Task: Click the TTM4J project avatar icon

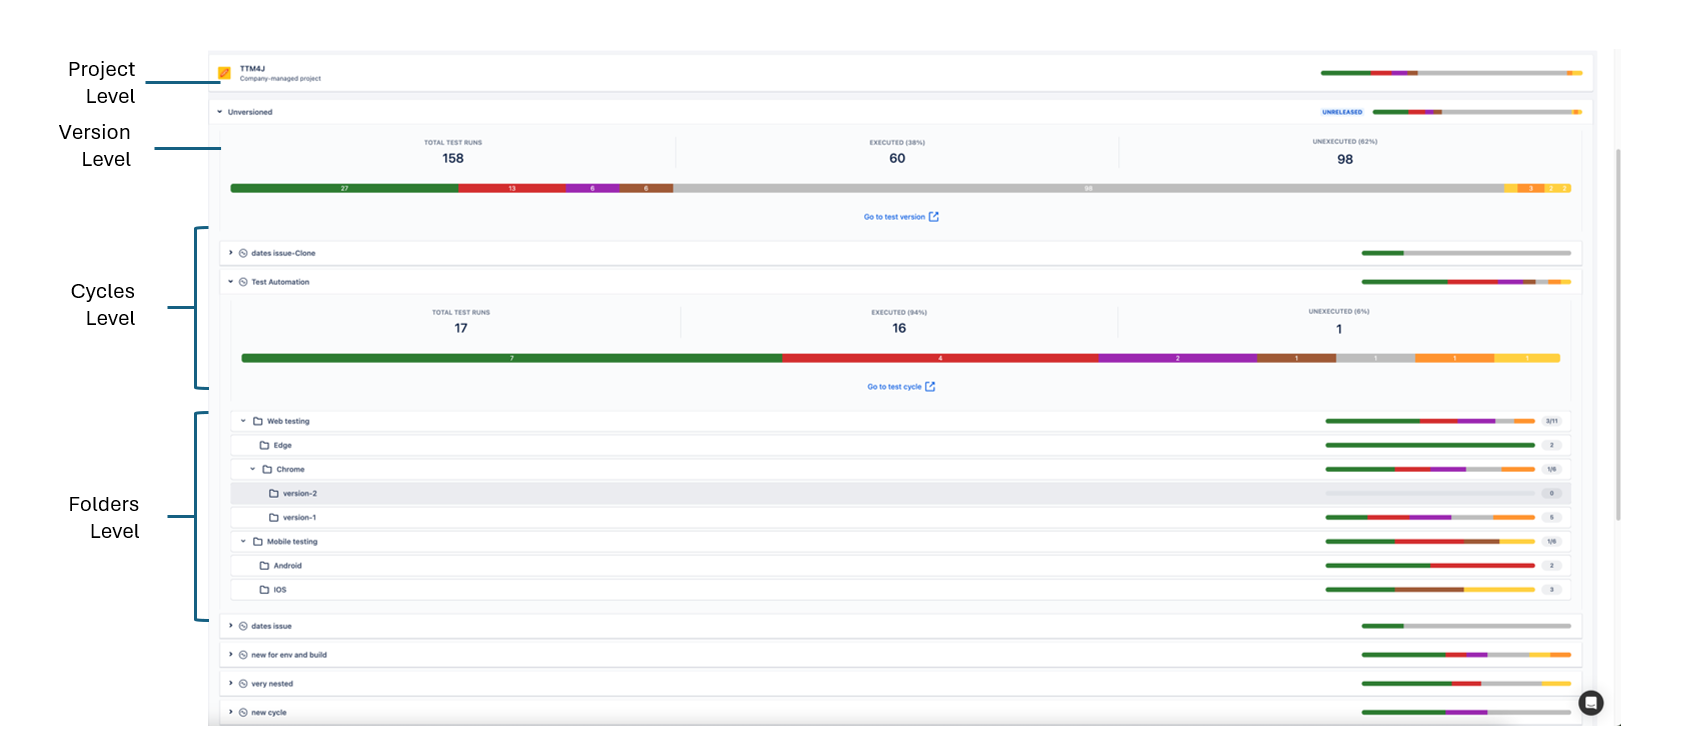Action: [225, 73]
